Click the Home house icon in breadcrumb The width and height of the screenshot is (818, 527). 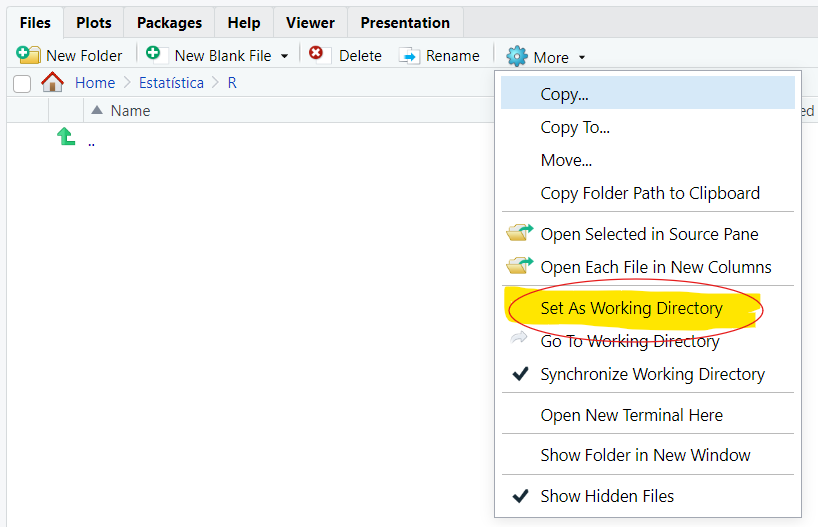tap(52, 83)
